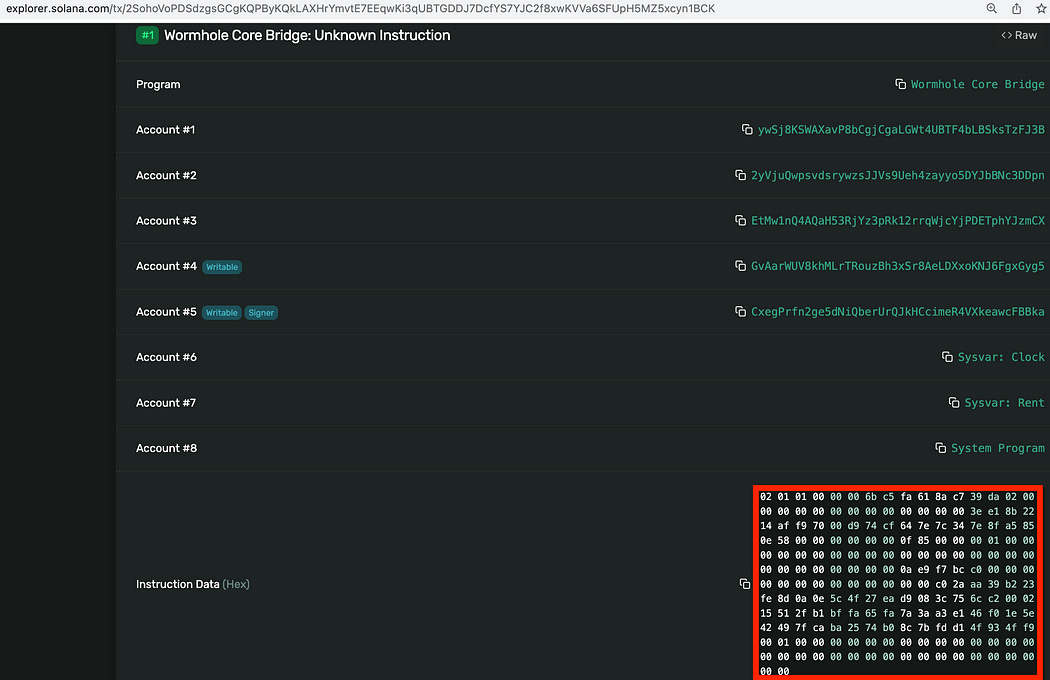This screenshot has width=1050, height=680.
Task: Open account 2yVjuQwpsvdsrywzsJJVs9Ueh4zayyo5DYJbBNc3DDpn
Action: tap(898, 176)
